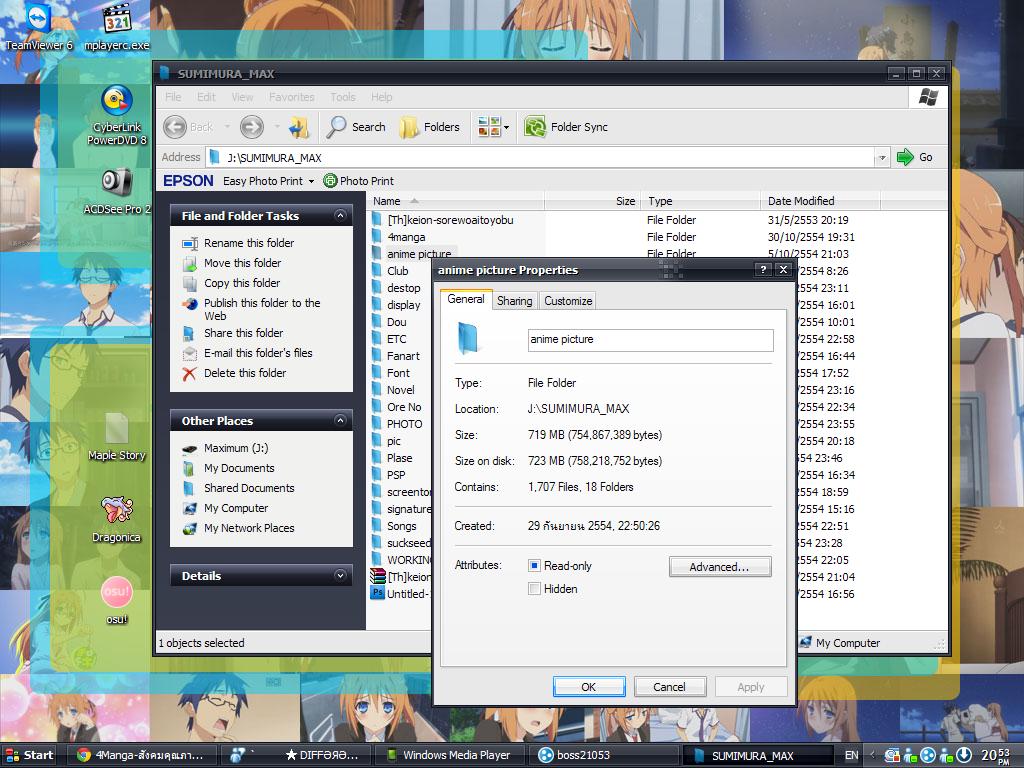The width and height of the screenshot is (1024, 768).
Task: Click the Back arrow in Explorer toolbar
Action: [175, 127]
